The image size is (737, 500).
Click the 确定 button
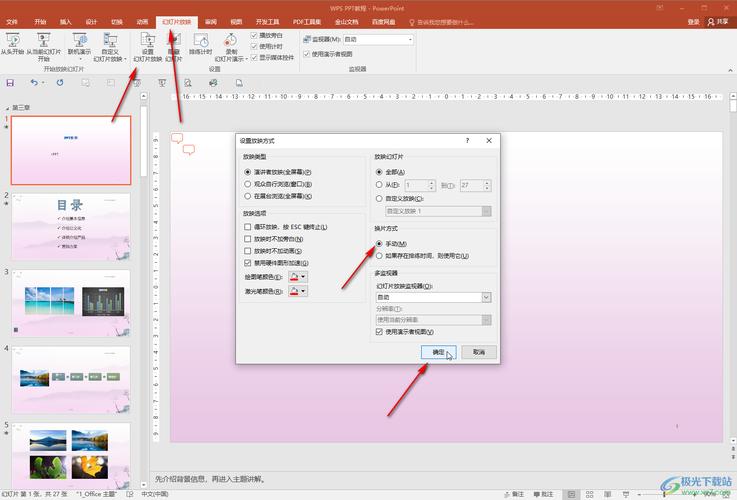[x=438, y=352]
